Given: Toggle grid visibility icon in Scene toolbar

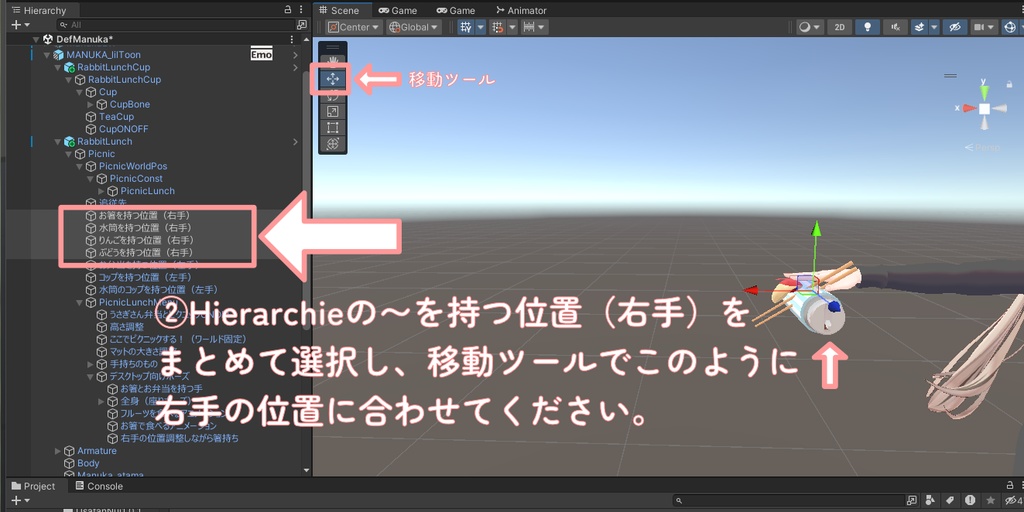Looking at the screenshot, I should (x=466, y=27).
